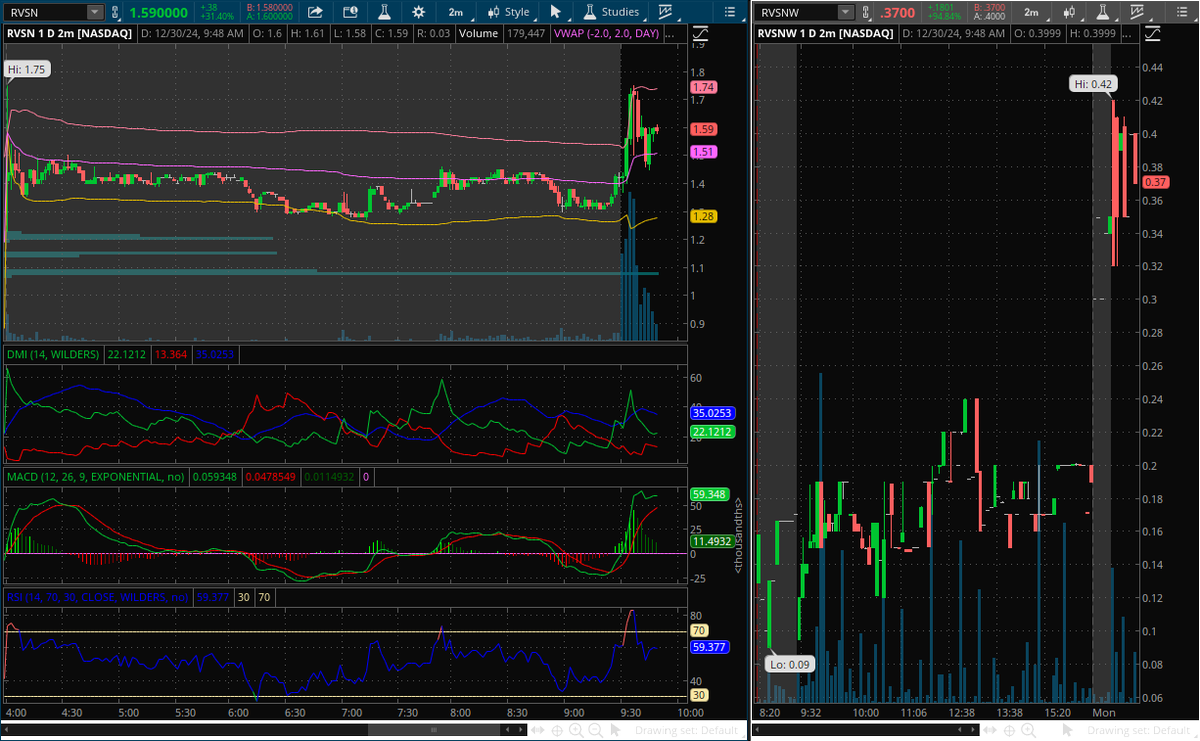Click the Volume study label in RVSN header
This screenshot has width=1200, height=741.
(479, 33)
